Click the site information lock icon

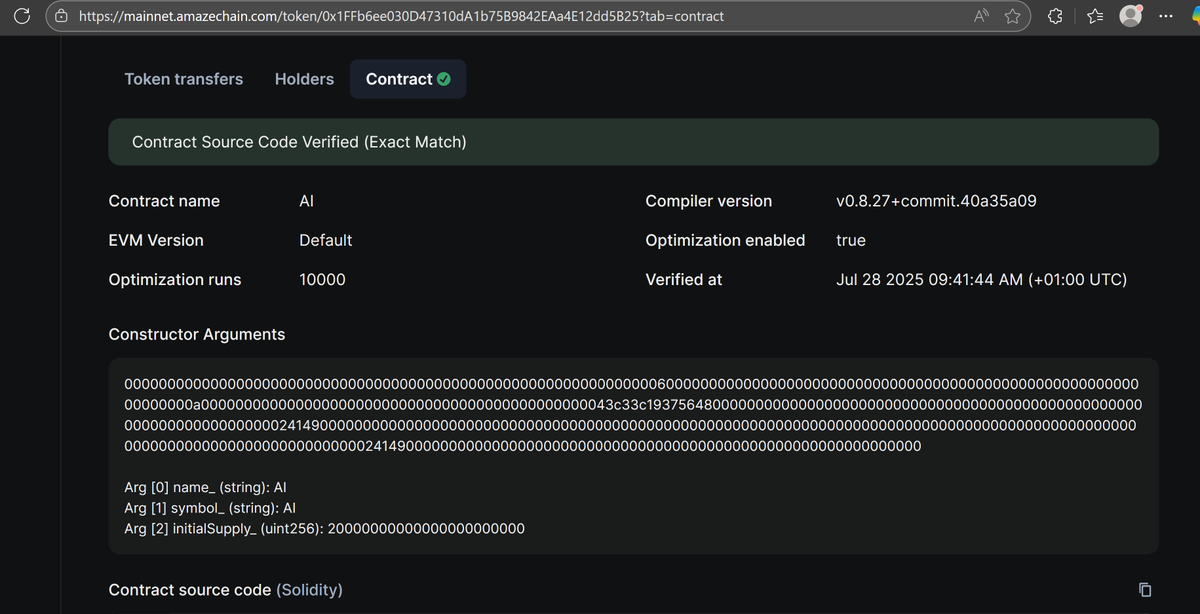(x=62, y=16)
